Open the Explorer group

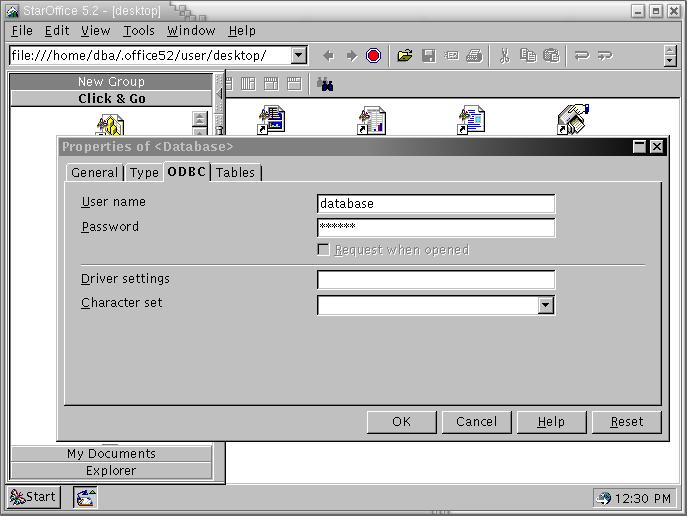[111, 470]
